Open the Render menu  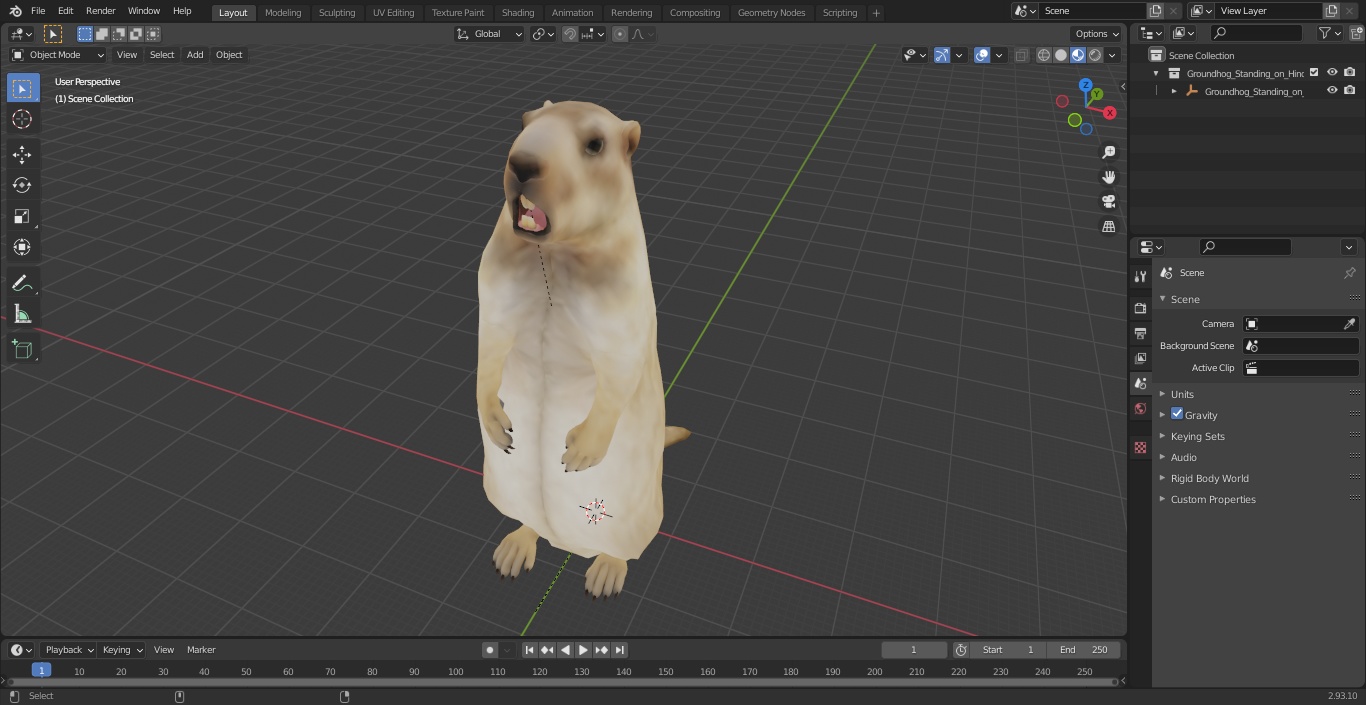pos(100,11)
